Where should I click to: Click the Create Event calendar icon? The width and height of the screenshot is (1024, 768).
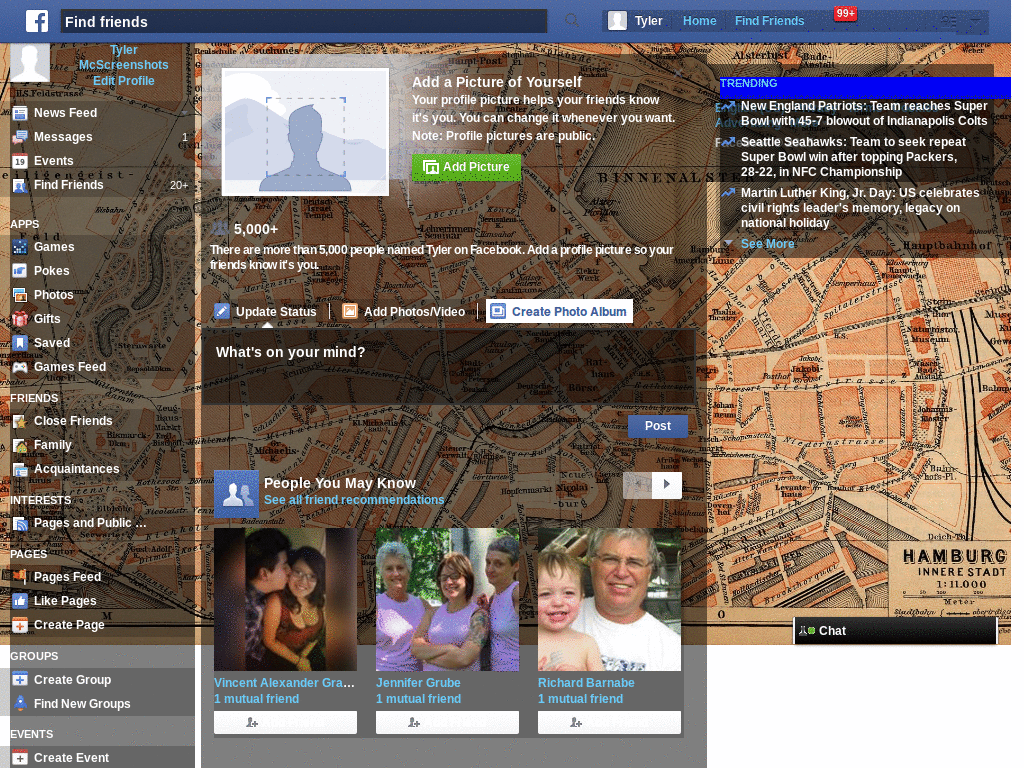point(20,758)
